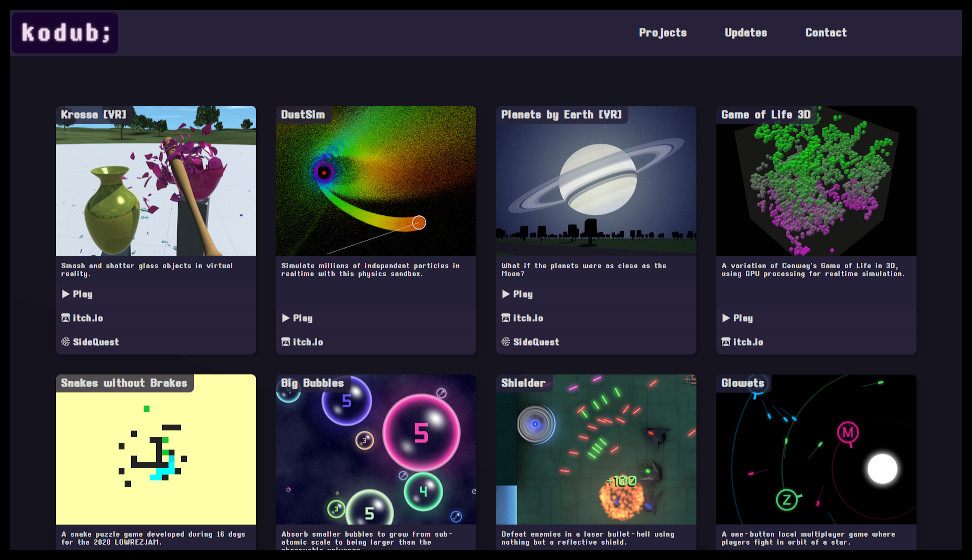Screen dimensions: 972x560
Task: Open the Big Bubbles thumbnail
Action: pyautogui.click(x=376, y=450)
